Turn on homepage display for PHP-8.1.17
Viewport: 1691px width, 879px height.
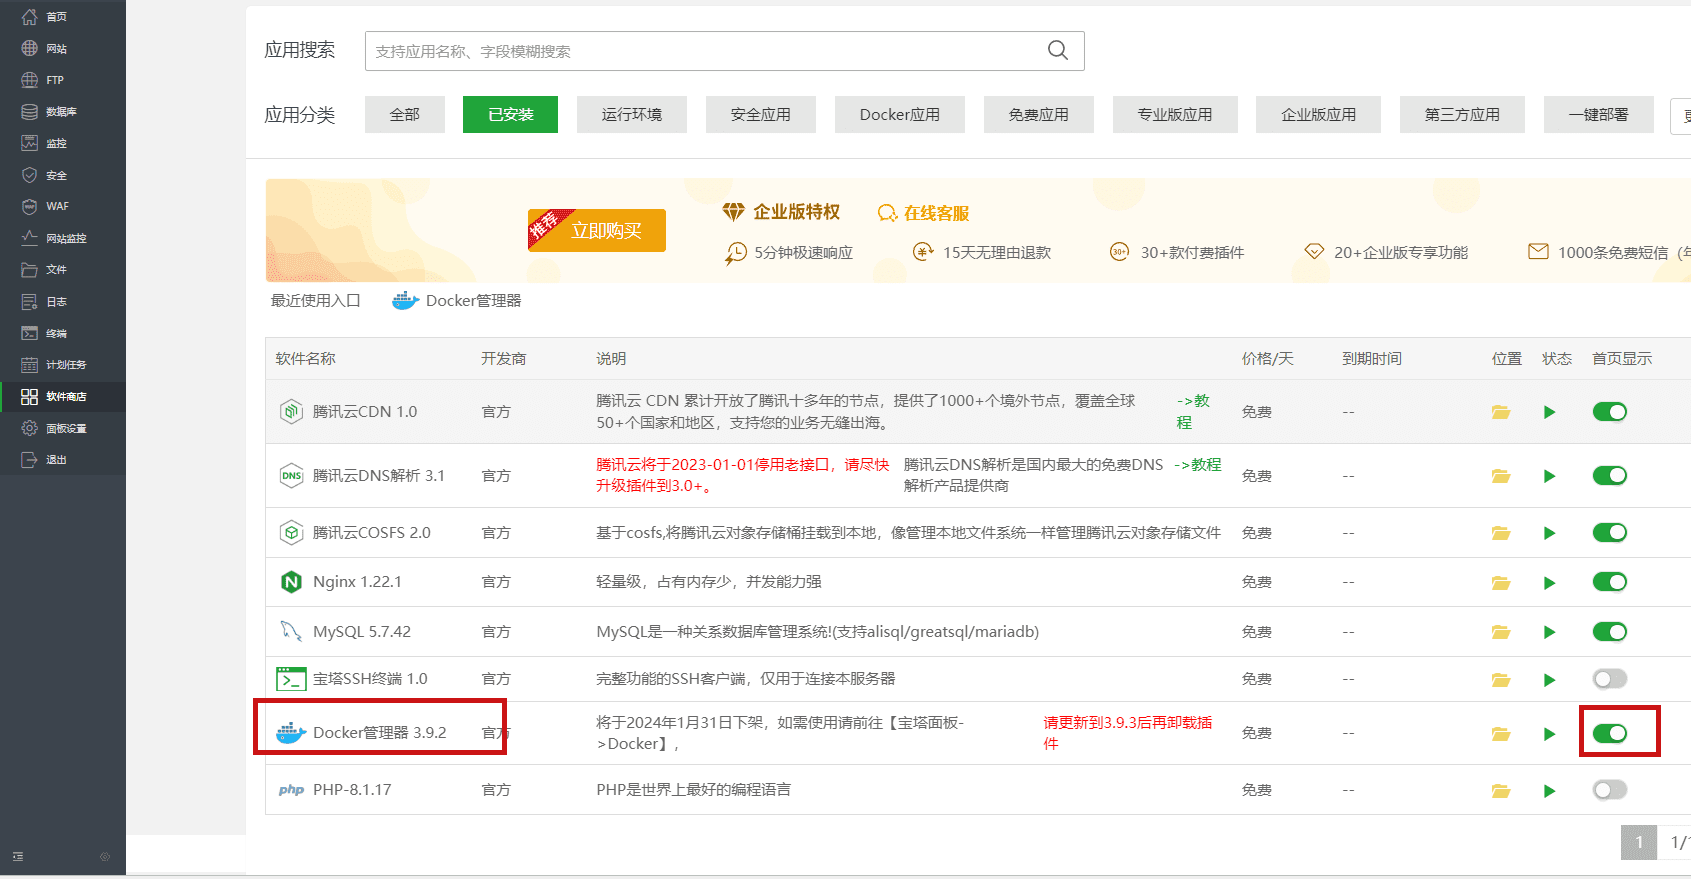pos(1609,791)
